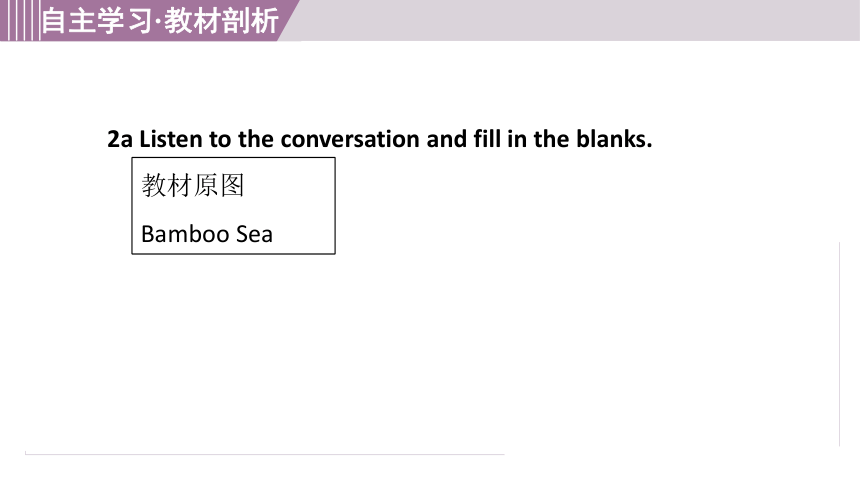Click the word 'Bamboo' in the box
The image size is (860, 484).
tap(185, 234)
